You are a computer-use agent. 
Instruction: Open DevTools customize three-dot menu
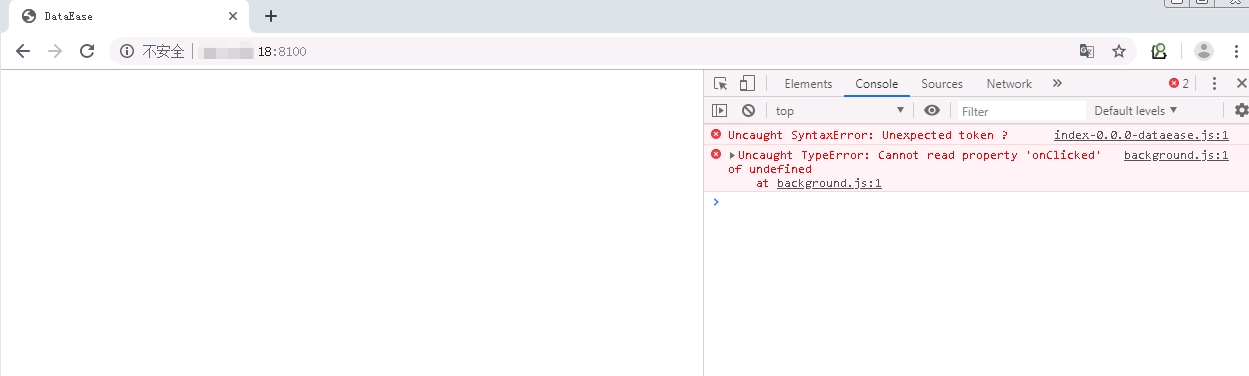click(1214, 84)
